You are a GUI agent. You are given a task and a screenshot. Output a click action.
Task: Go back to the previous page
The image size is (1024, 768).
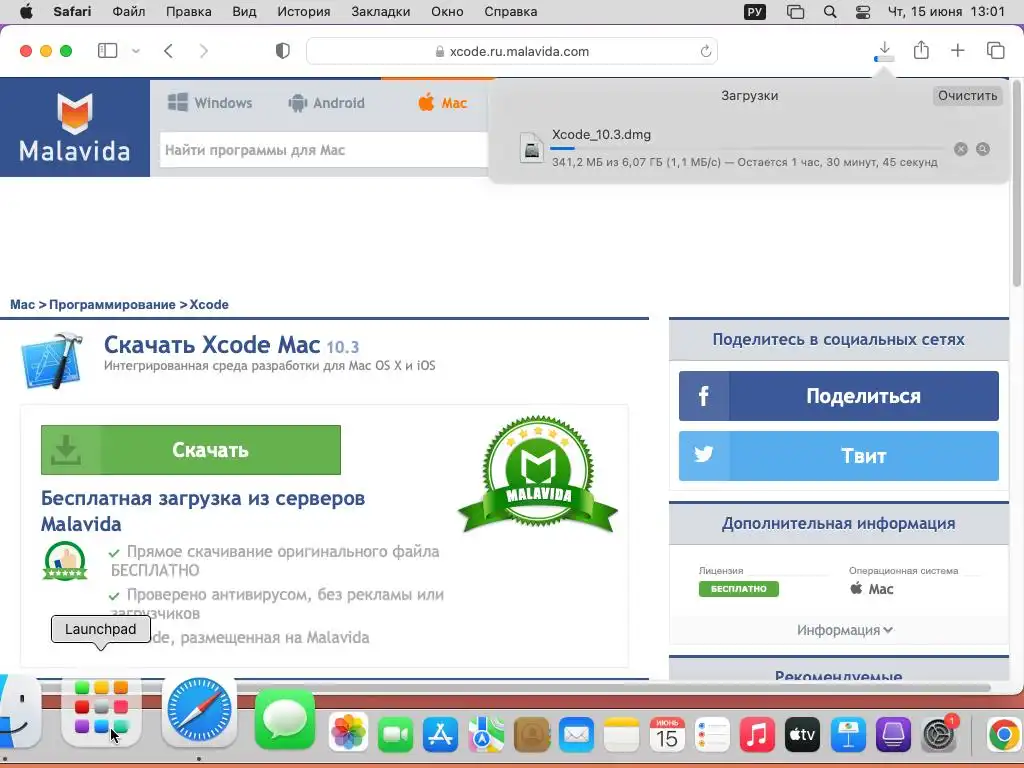click(168, 51)
